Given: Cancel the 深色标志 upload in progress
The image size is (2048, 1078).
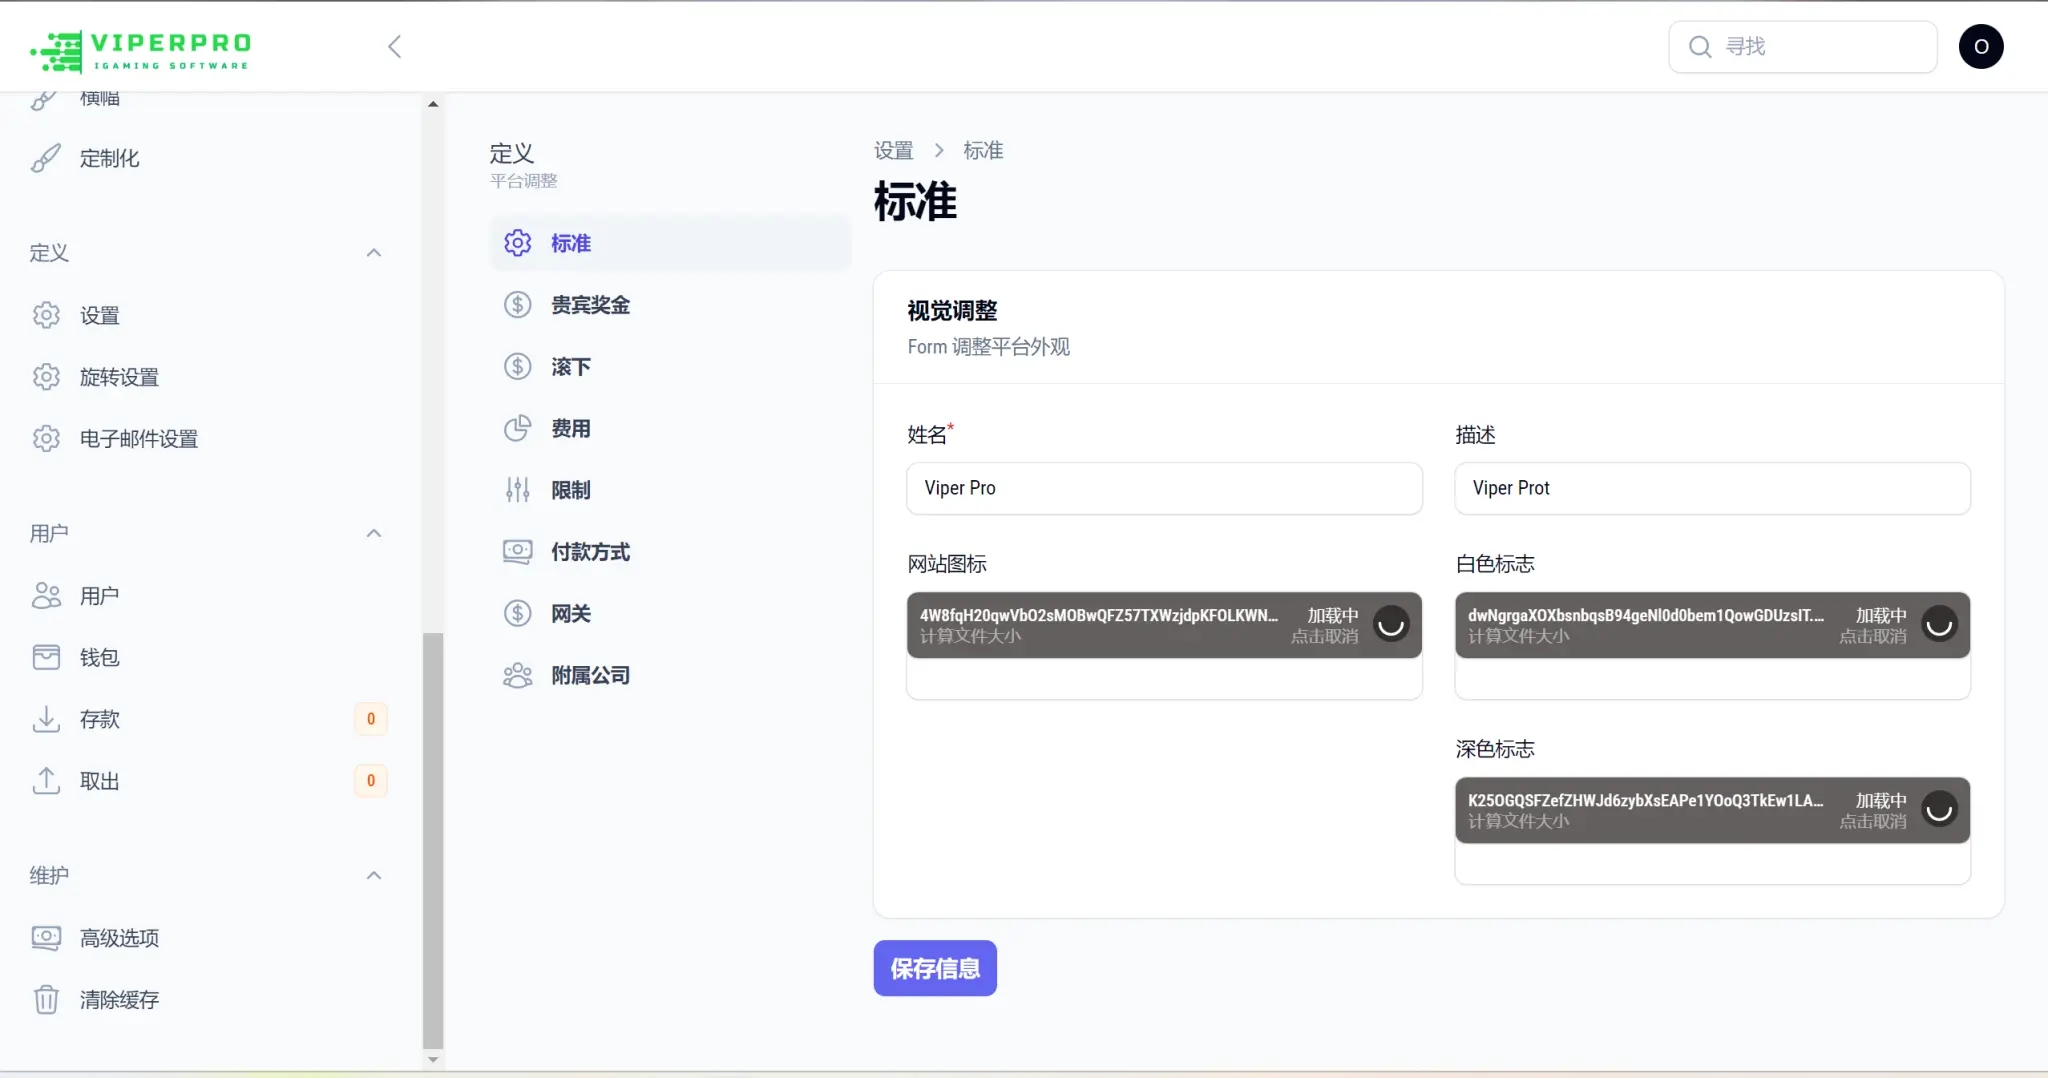Looking at the screenshot, I should 1873,822.
